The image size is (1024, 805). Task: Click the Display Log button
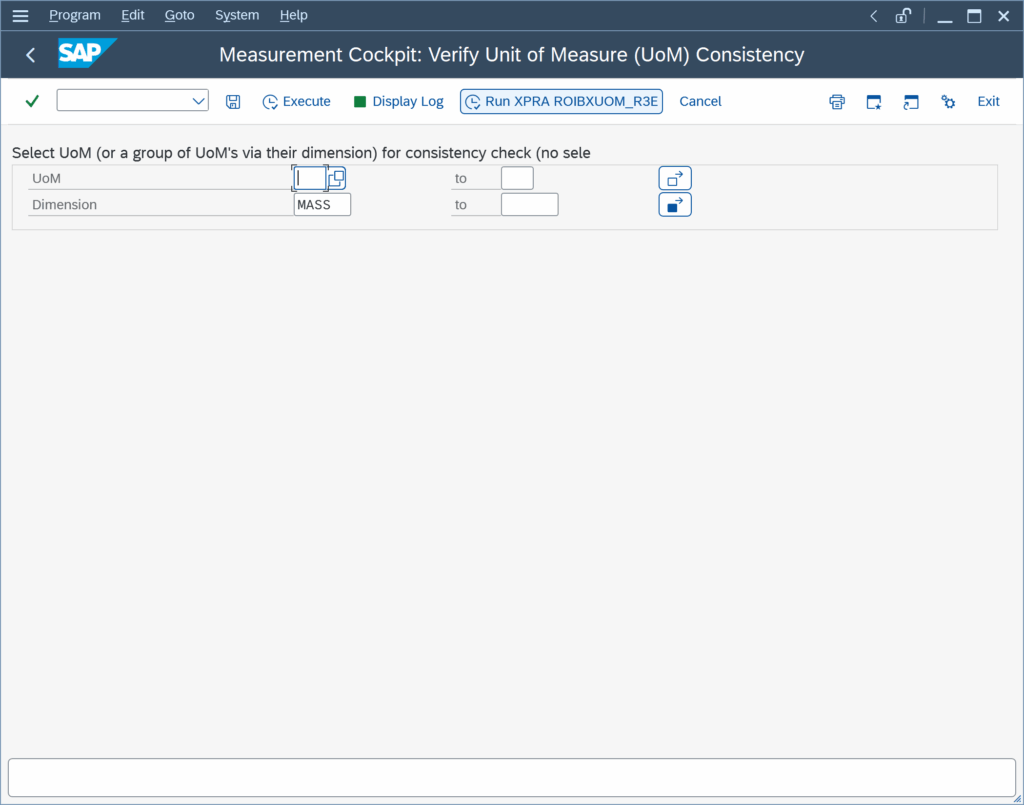click(x=398, y=101)
